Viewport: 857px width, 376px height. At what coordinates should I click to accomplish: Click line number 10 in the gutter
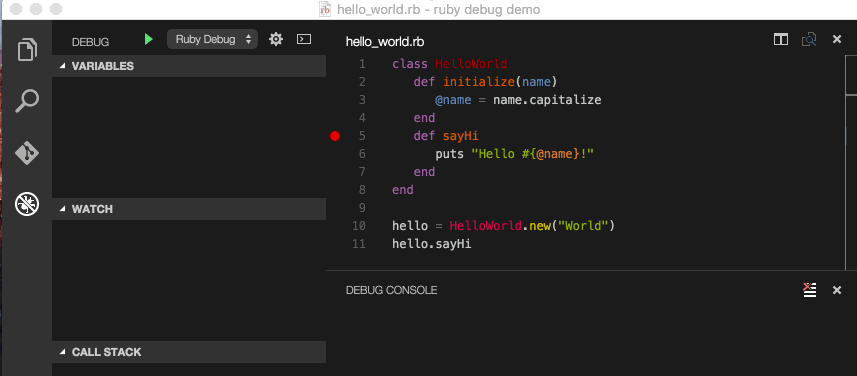click(359, 226)
